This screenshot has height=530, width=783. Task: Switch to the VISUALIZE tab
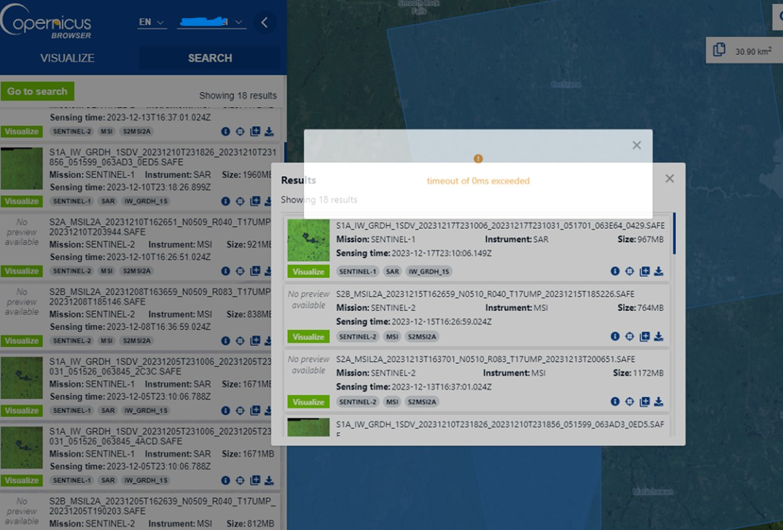pos(67,58)
